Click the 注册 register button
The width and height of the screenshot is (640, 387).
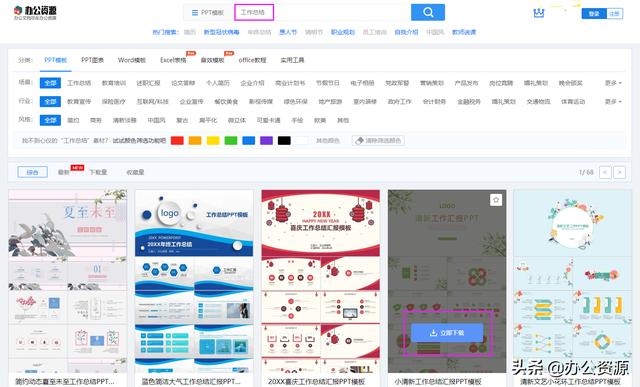click(x=614, y=13)
